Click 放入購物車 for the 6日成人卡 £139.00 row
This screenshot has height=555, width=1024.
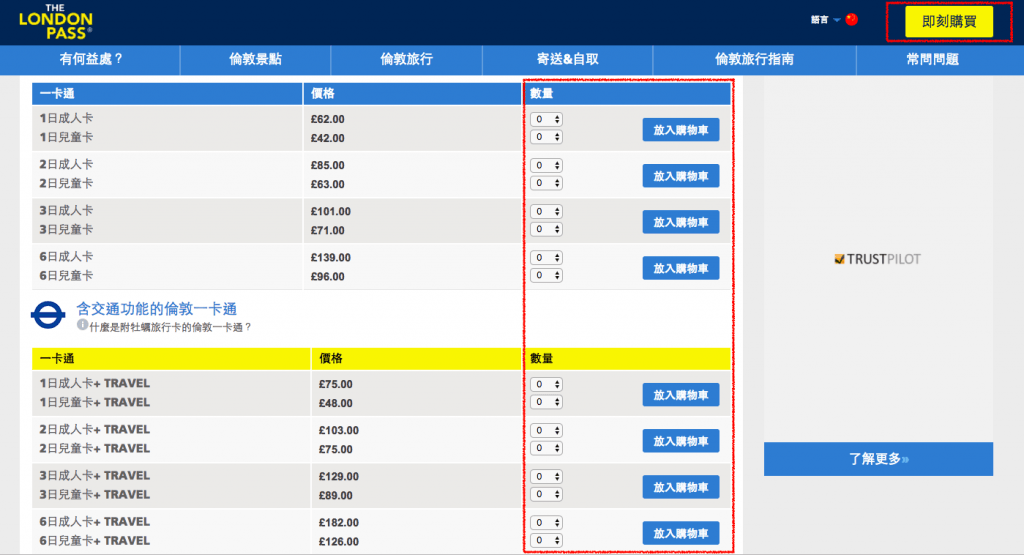point(680,268)
